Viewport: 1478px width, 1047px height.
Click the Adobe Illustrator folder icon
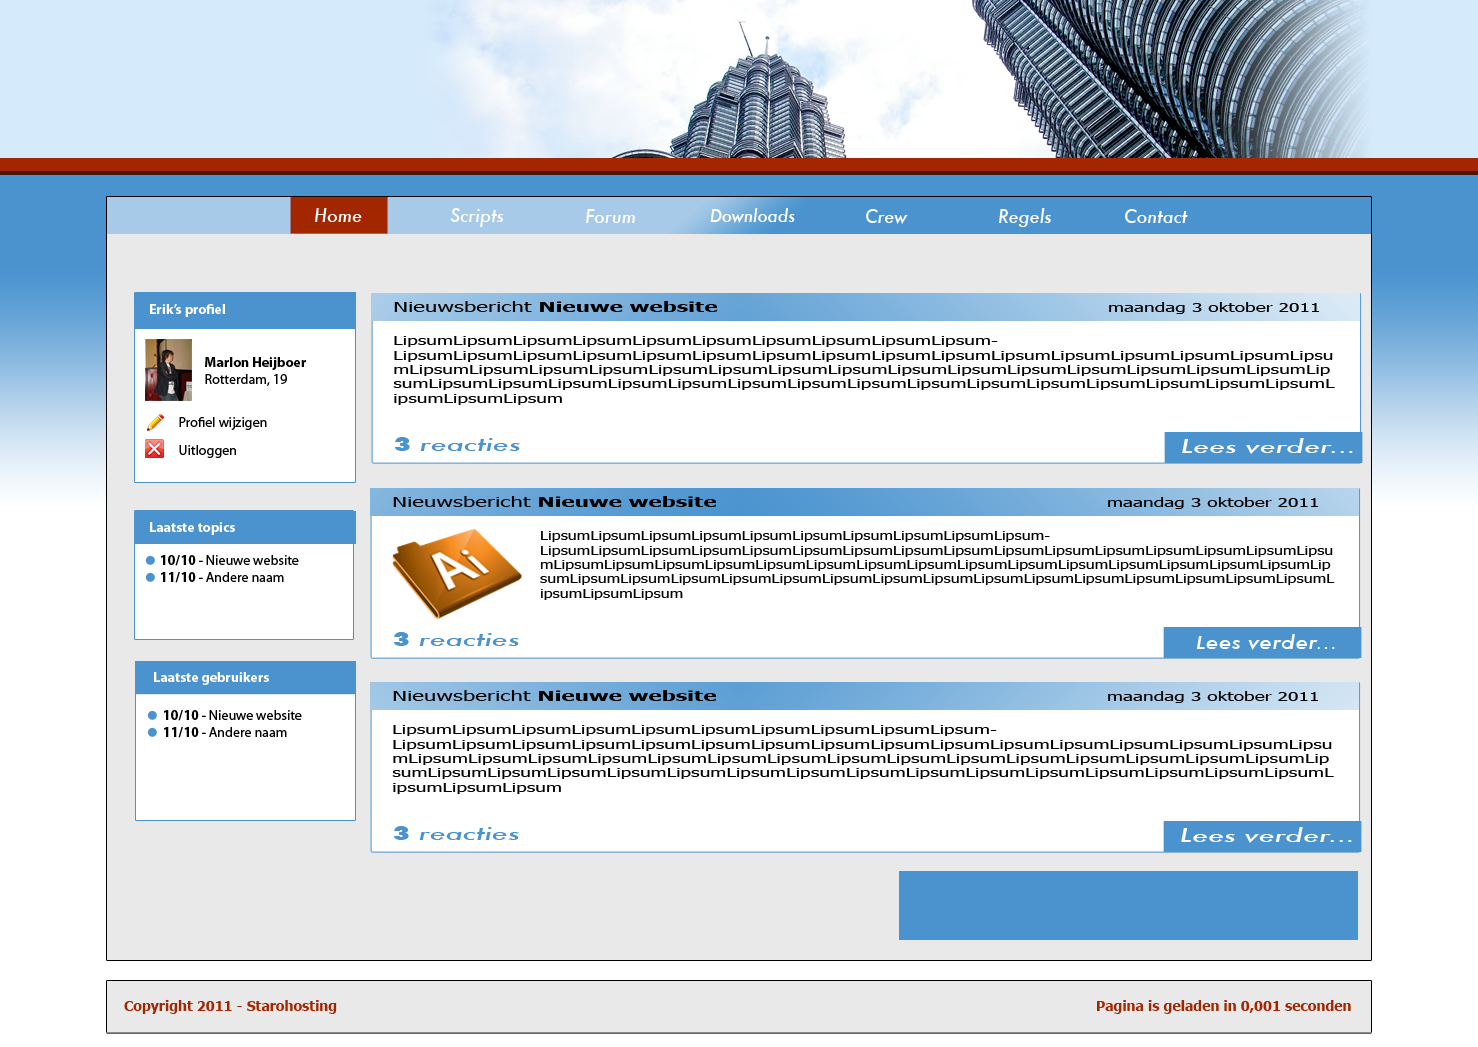point(456,573)
